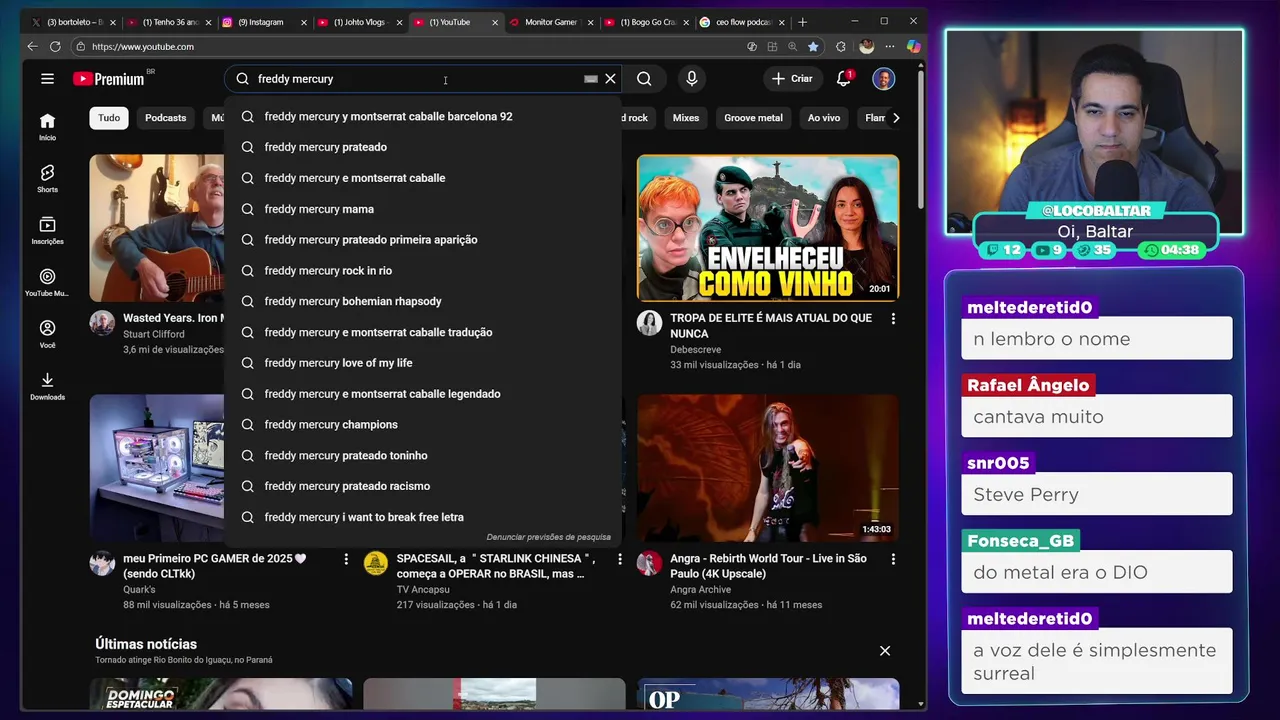
Task: Select the Ao vivo filter chip
Action: 824,118
